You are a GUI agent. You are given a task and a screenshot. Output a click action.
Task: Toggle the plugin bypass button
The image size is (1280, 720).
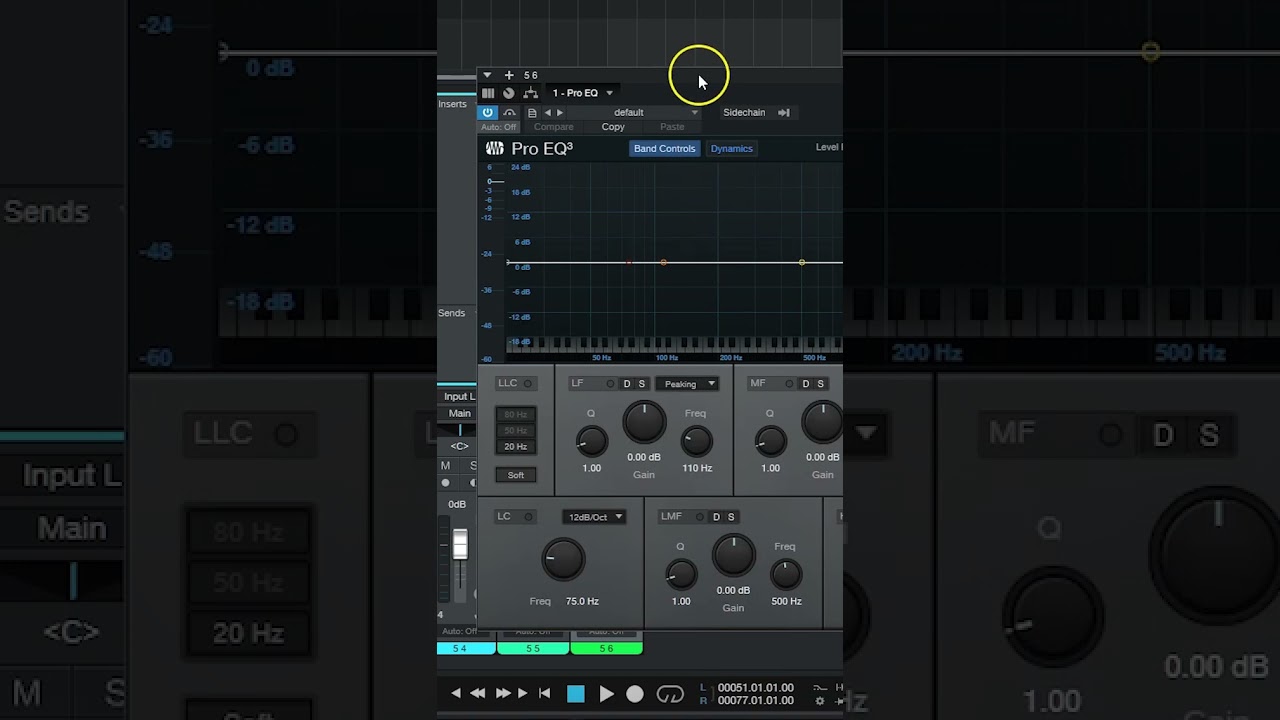[509, 113]
